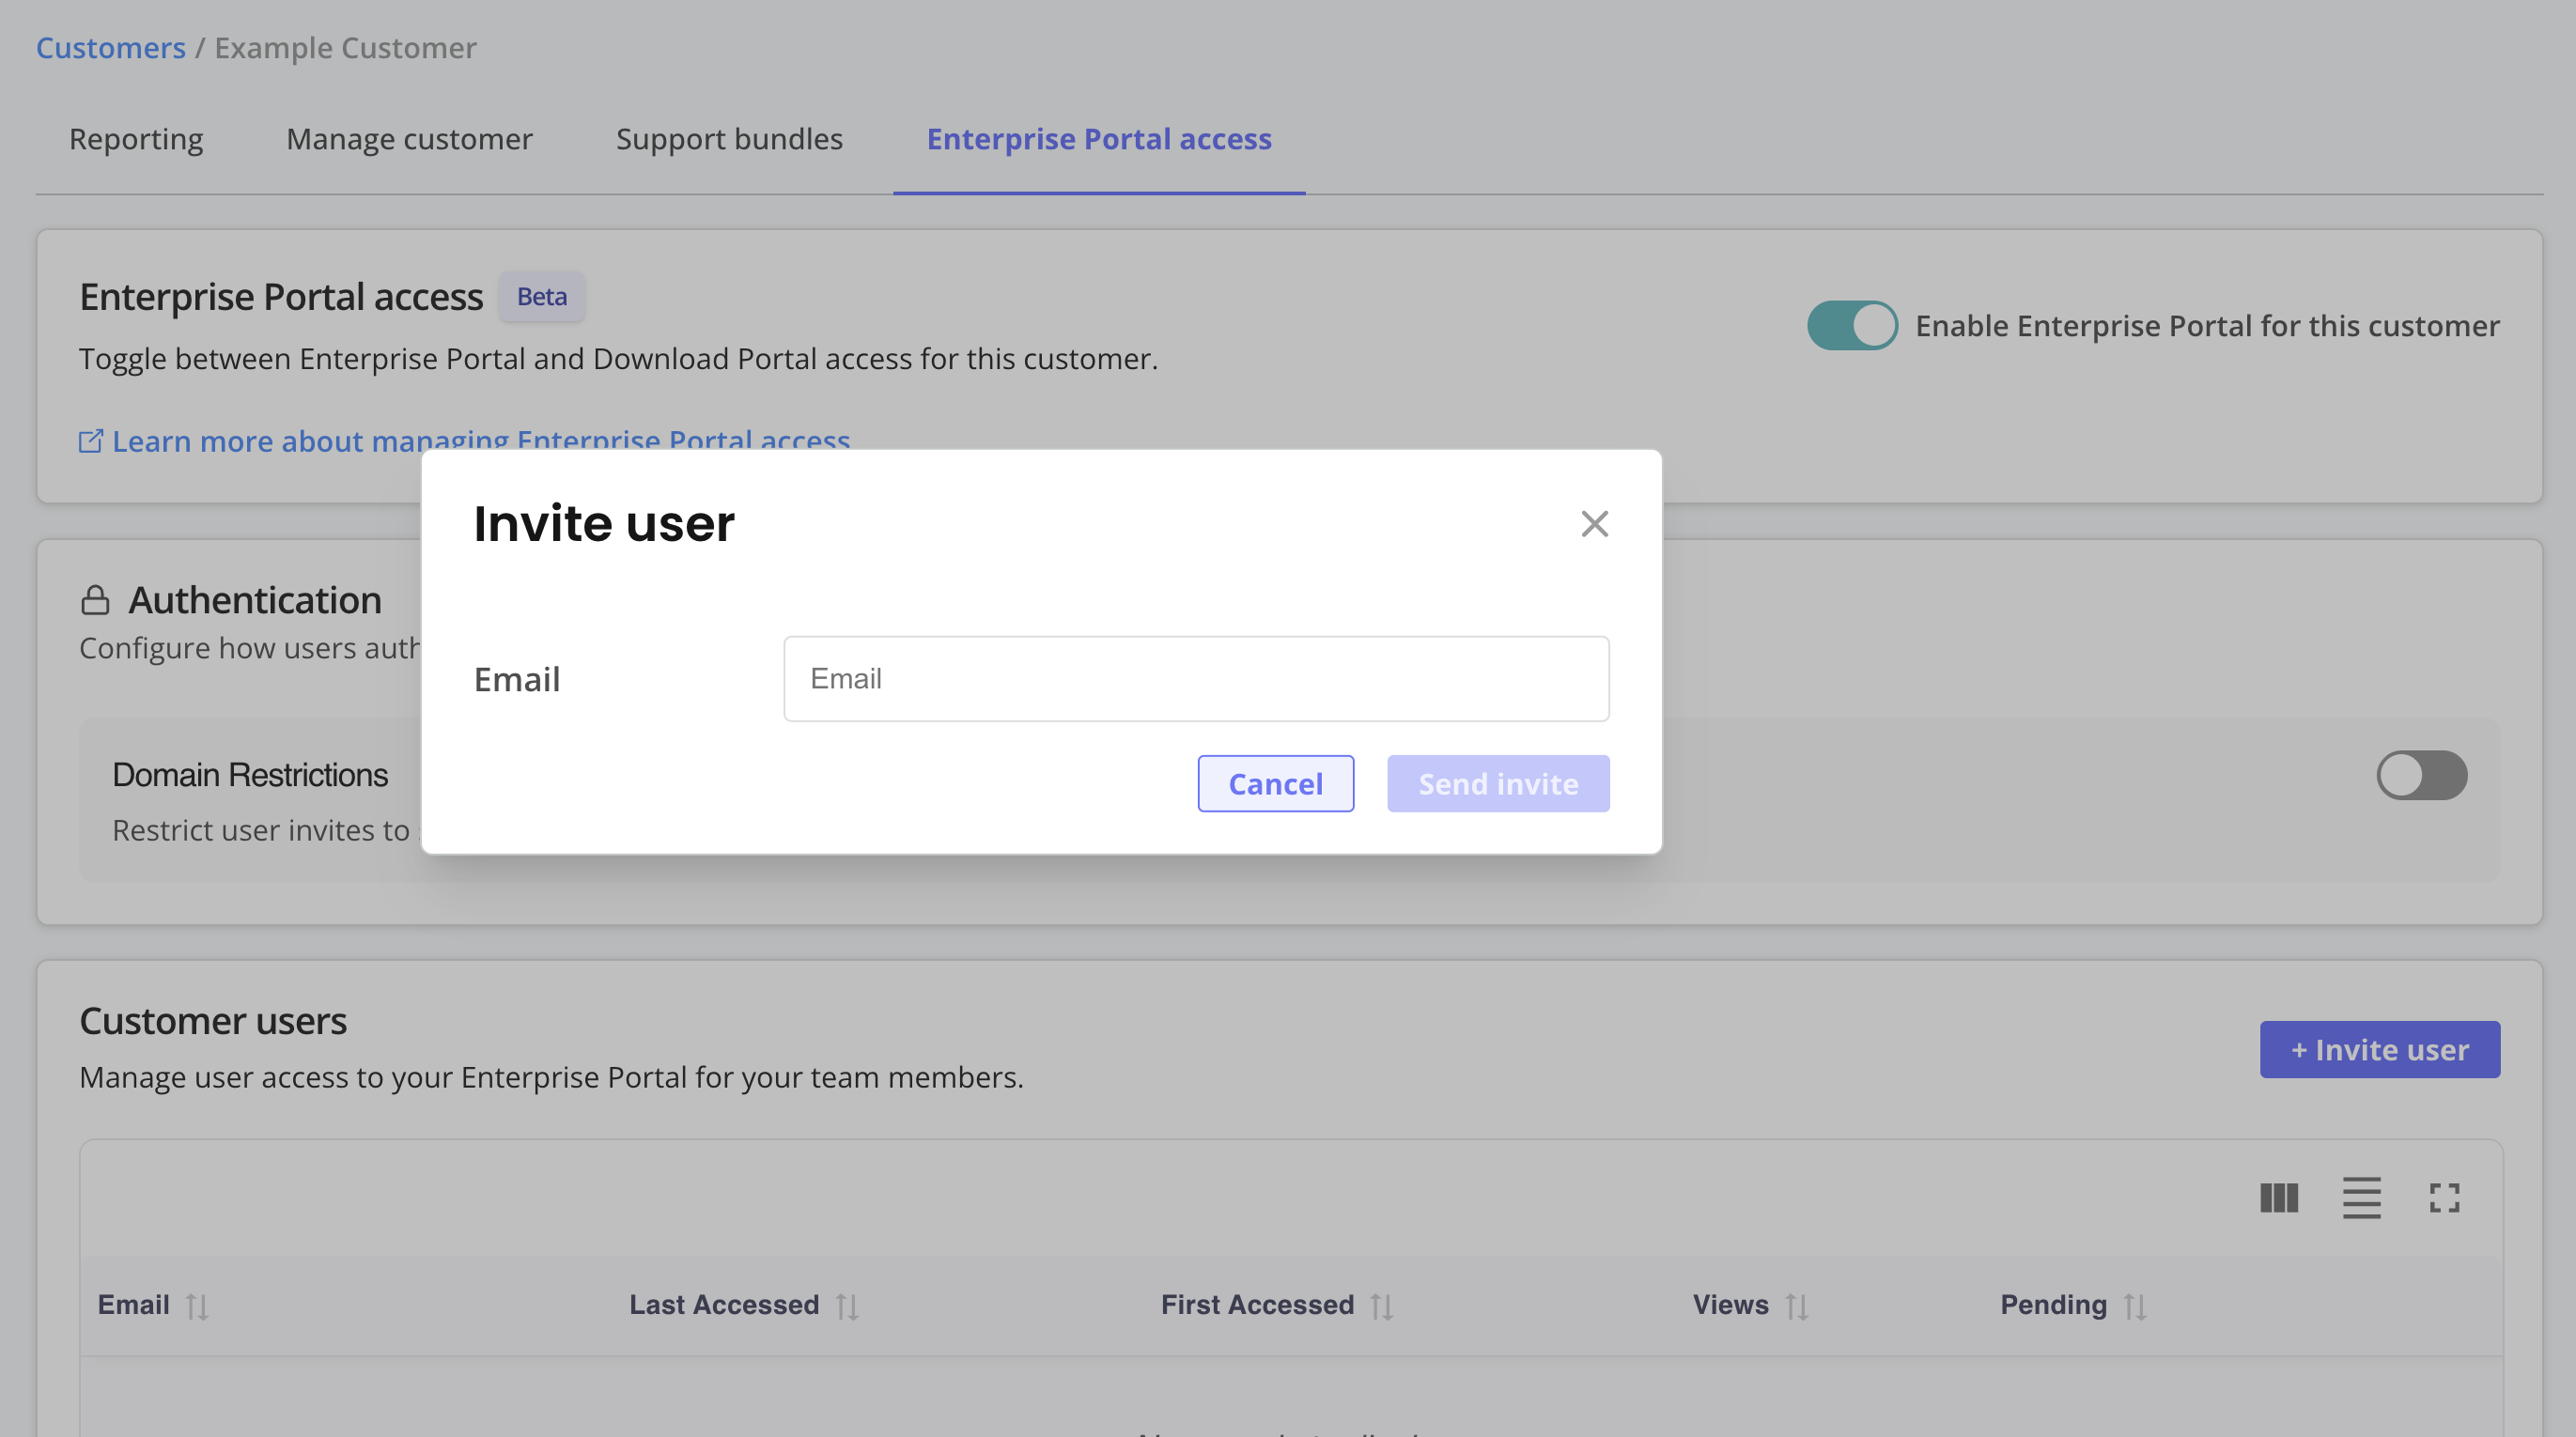Click the Email input field
Screen dimensions: 2576x1437
1196,678
